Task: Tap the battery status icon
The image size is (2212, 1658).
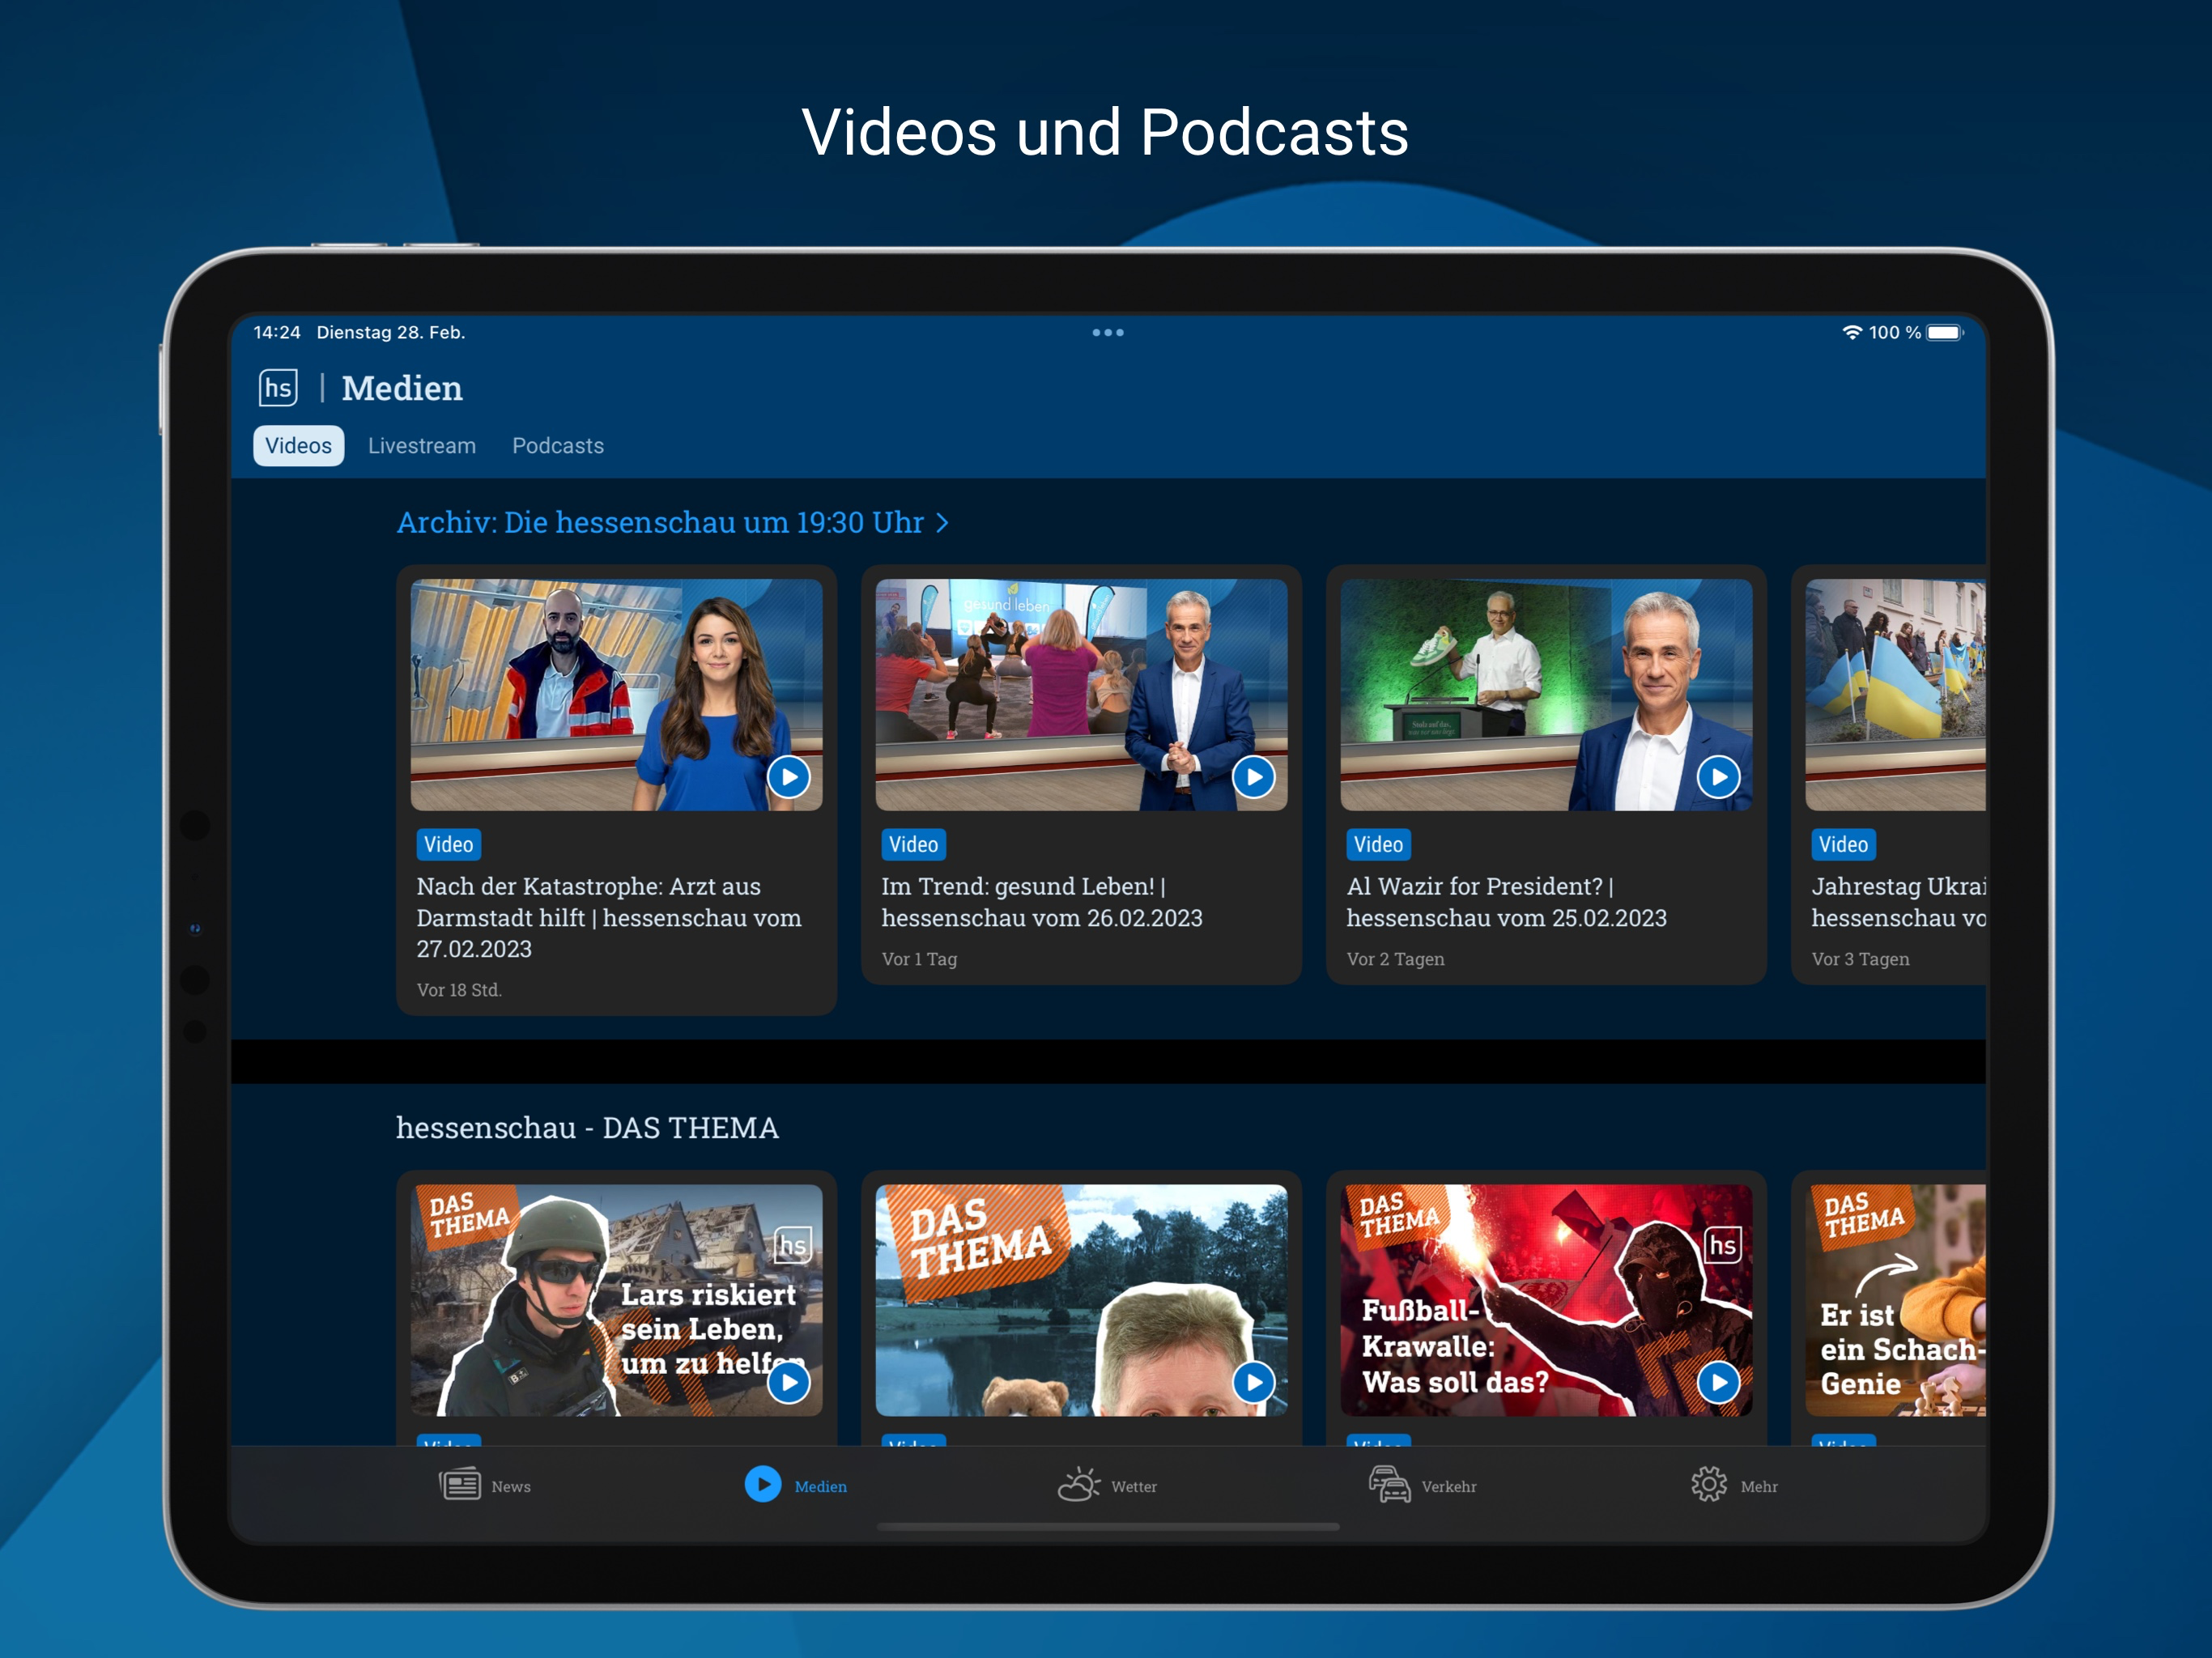Action: (x=1945, y=332)
